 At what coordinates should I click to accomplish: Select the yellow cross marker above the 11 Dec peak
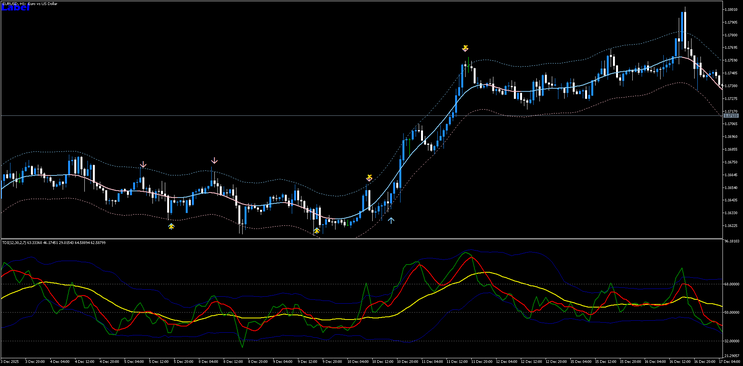pyautogui.click(x=465, y=48)
